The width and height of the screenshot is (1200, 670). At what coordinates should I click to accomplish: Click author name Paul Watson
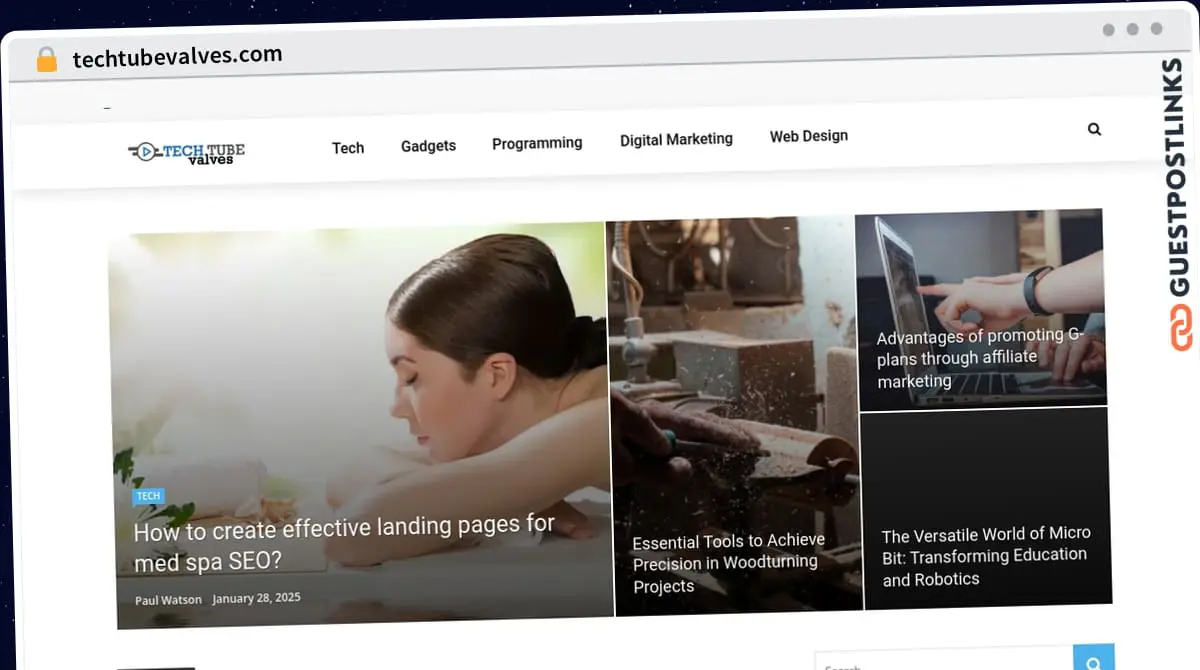[x=168, y=600]
